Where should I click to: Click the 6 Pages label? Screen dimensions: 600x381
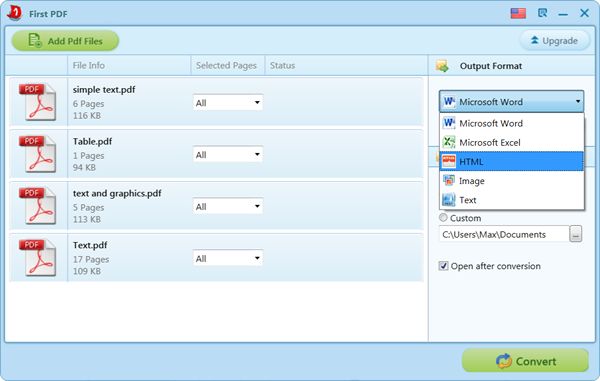(x=88, y=104)
